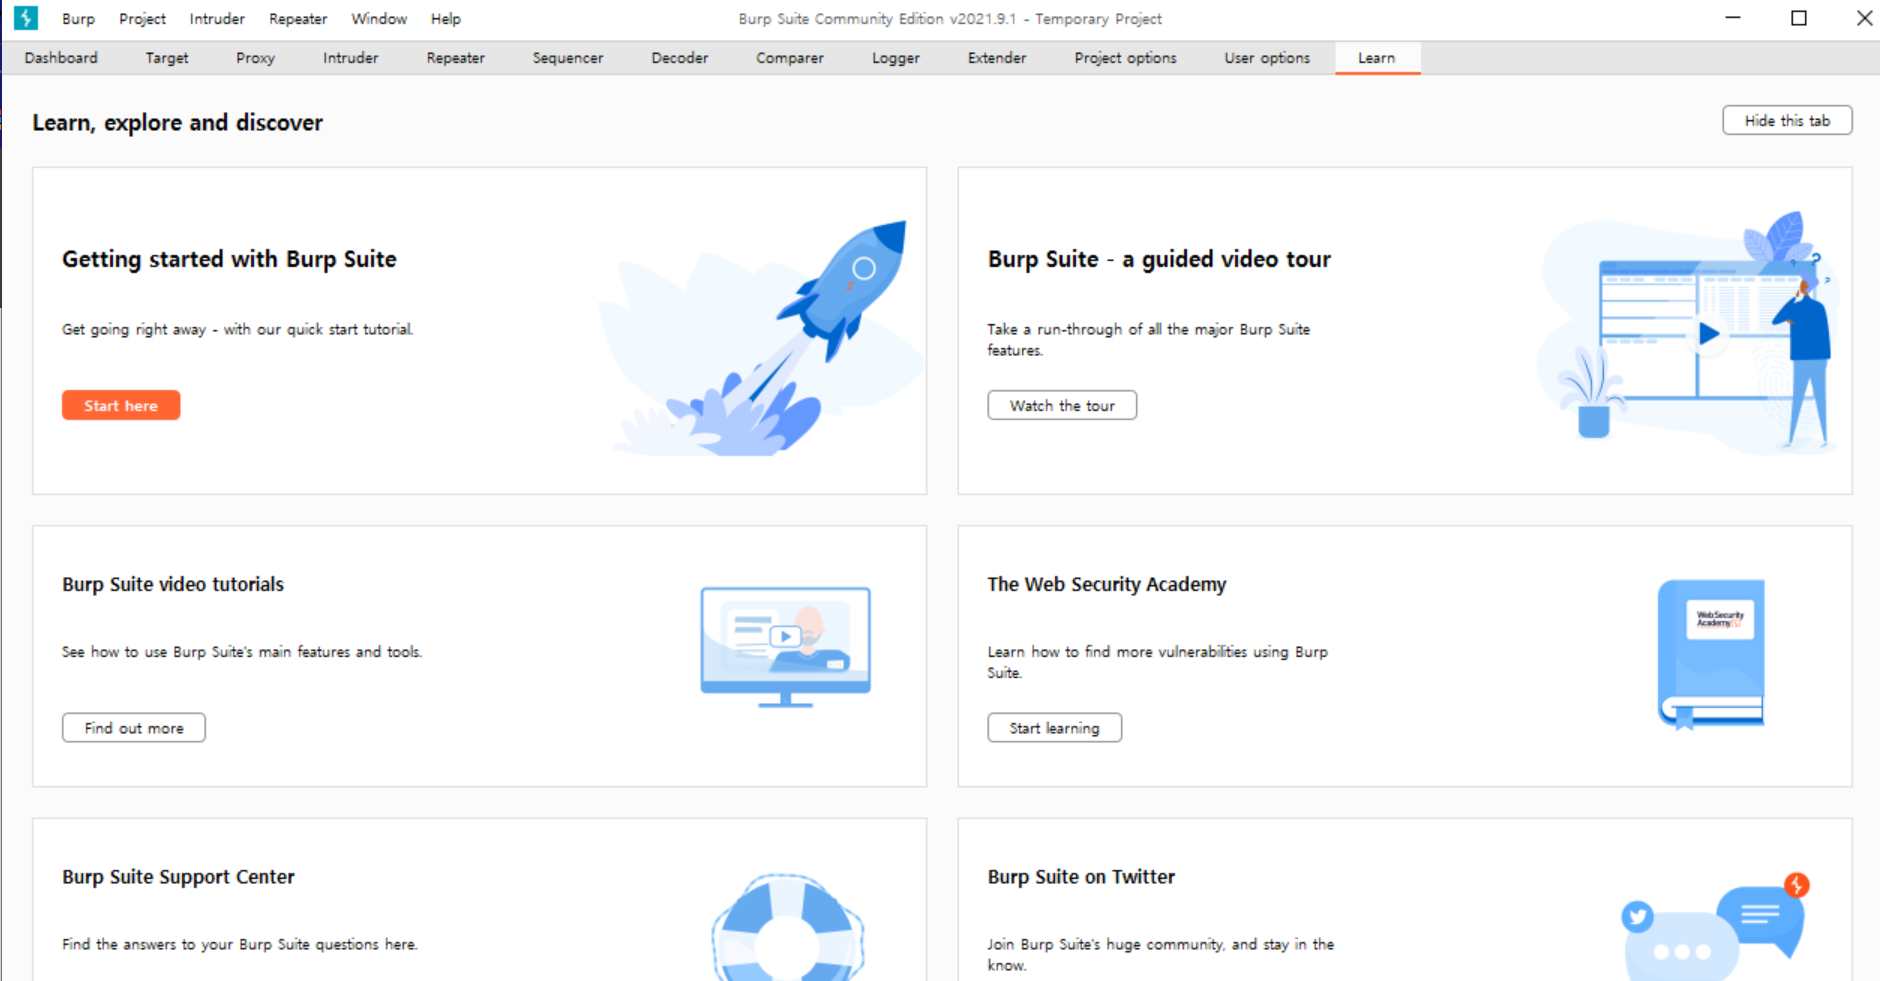Screen dimensions: 1880x981
Task: Switch to the Sequencer tab
Action: click(x=568, y=58)
